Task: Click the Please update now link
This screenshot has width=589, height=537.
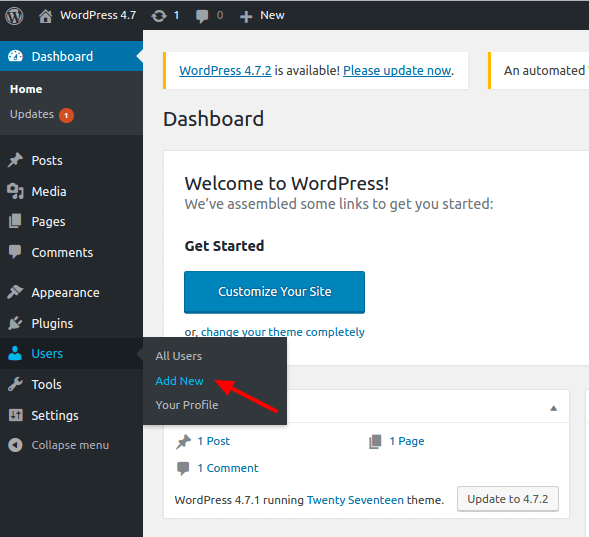Action: [x=397, y=71]
